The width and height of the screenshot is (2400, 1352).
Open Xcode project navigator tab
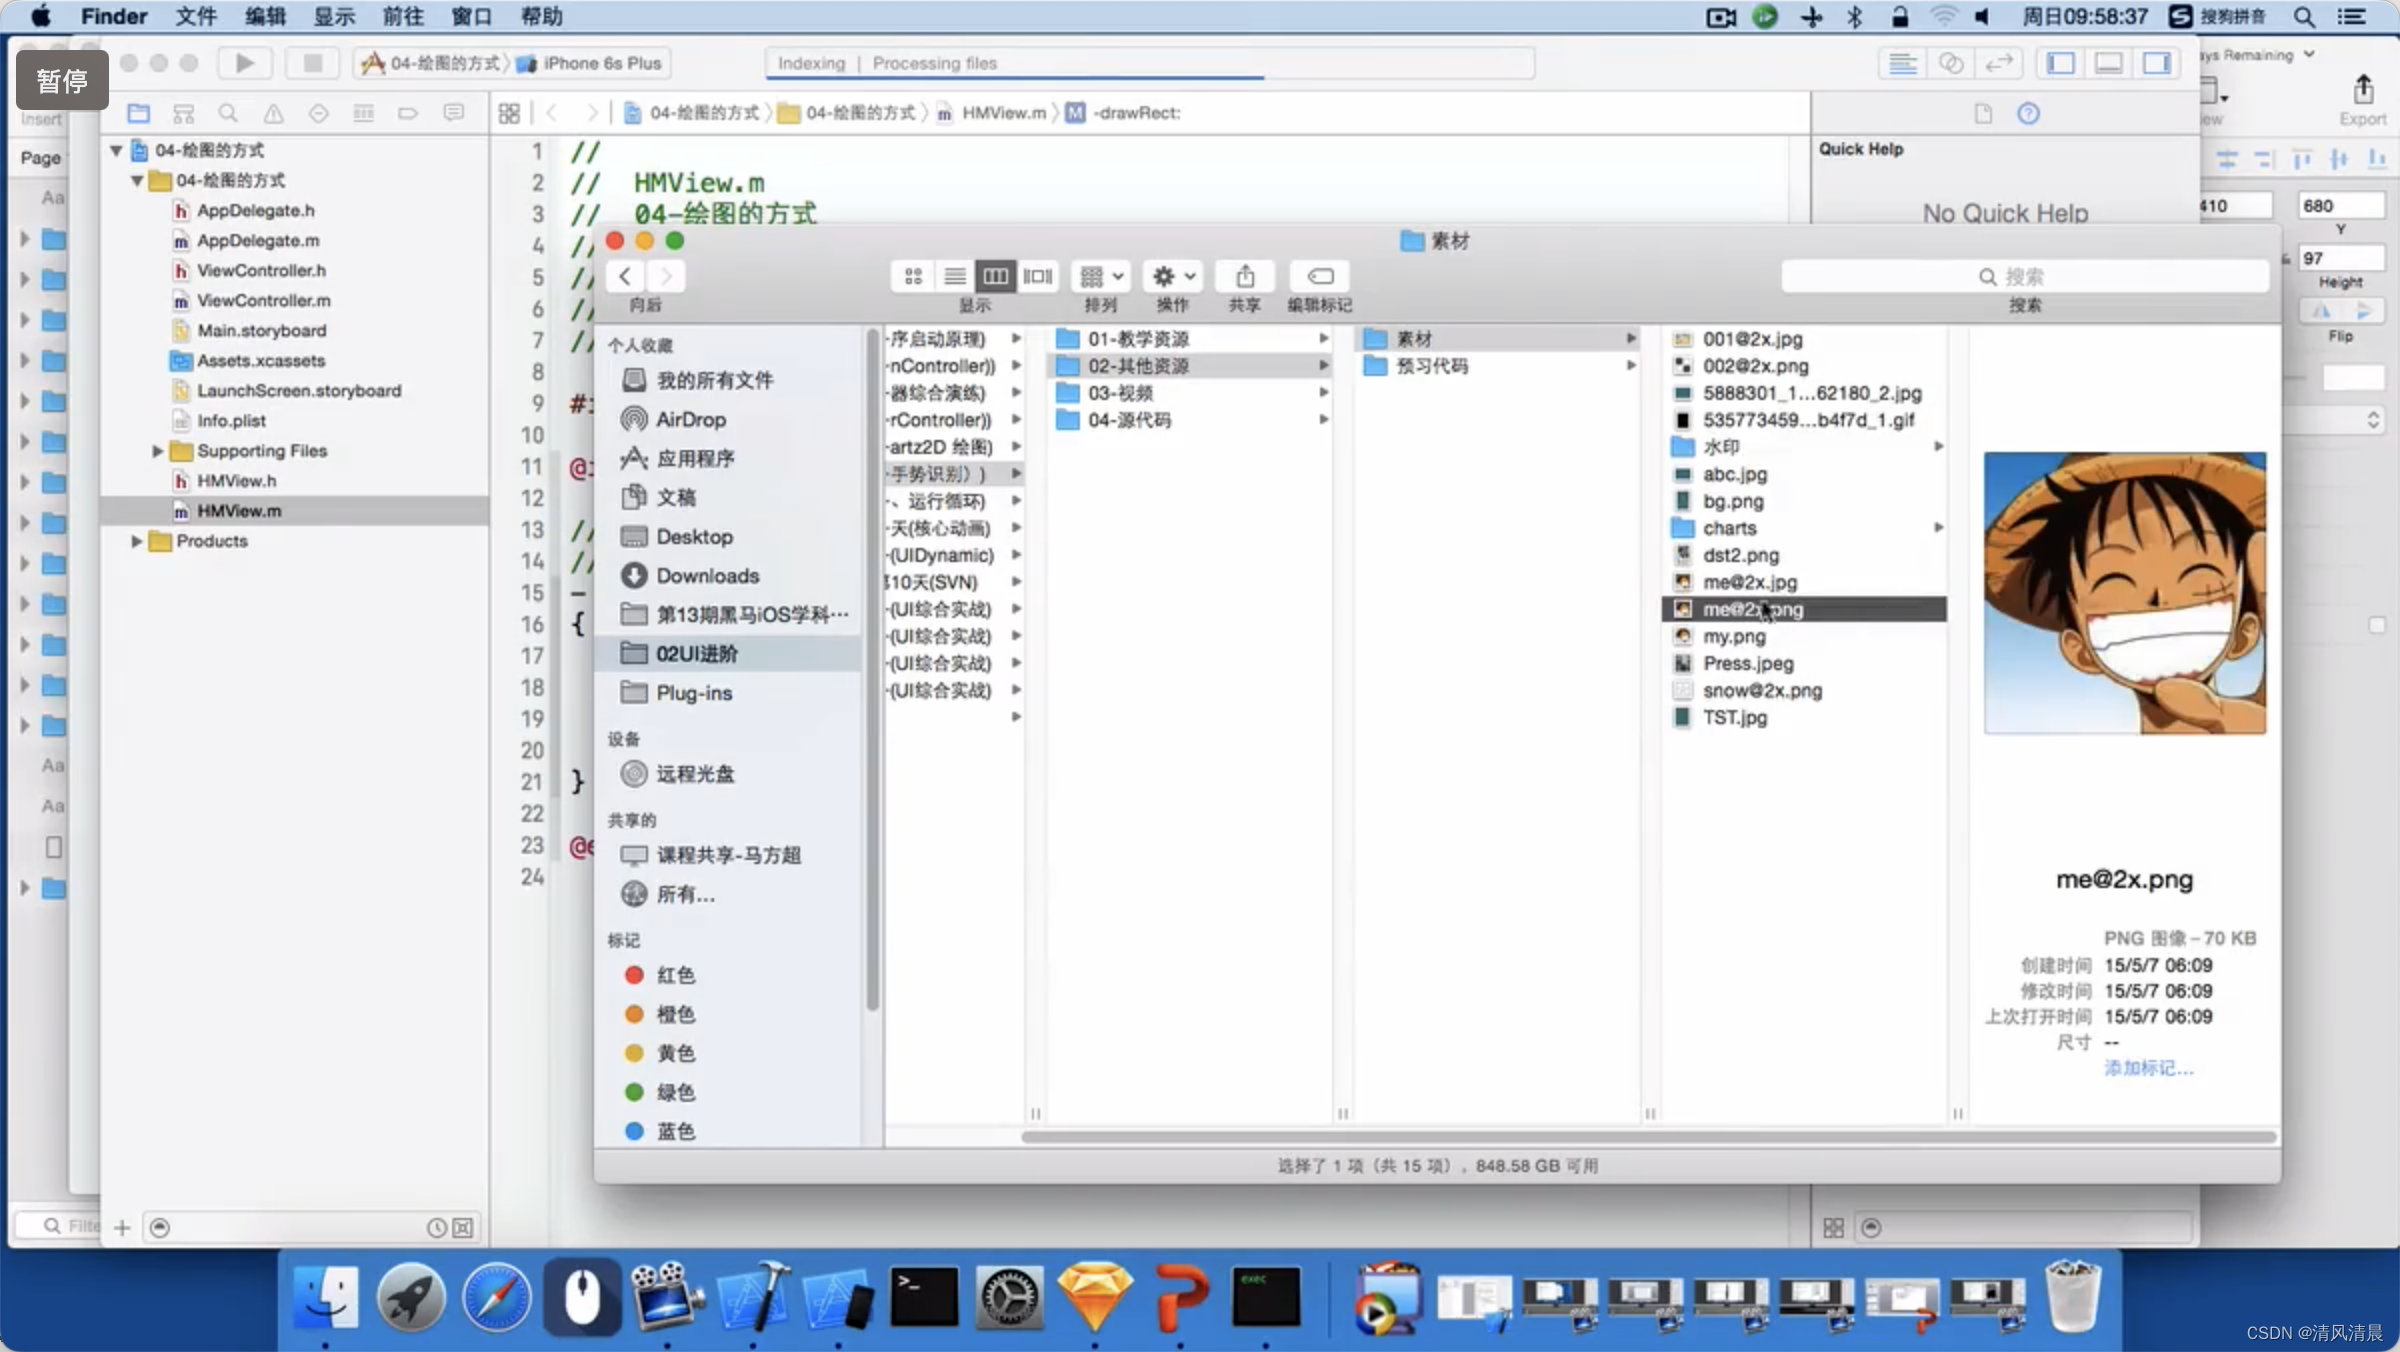tap(138, 113)
